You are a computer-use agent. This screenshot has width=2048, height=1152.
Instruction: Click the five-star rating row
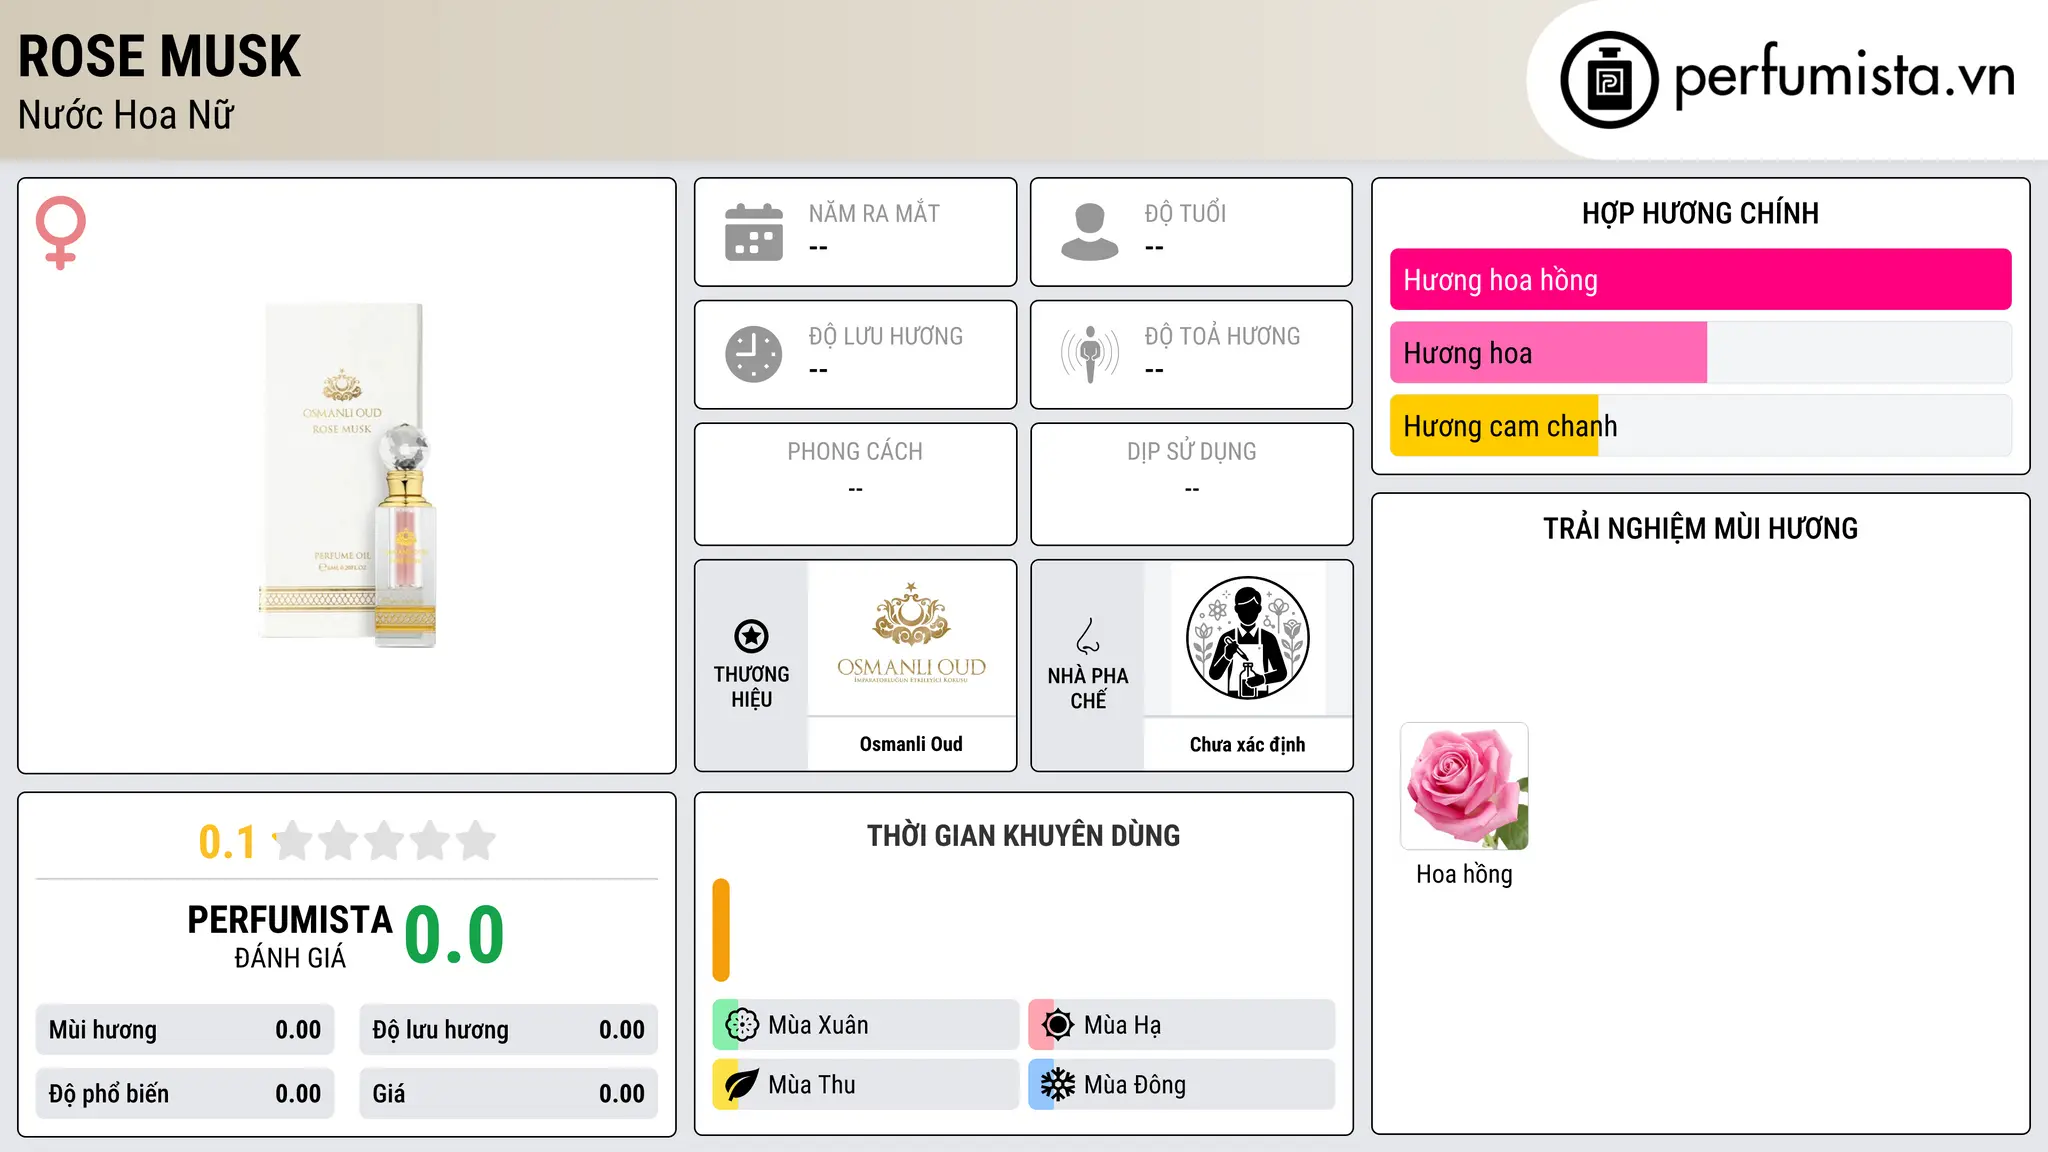pyautogui.click(x=385, y=841)
